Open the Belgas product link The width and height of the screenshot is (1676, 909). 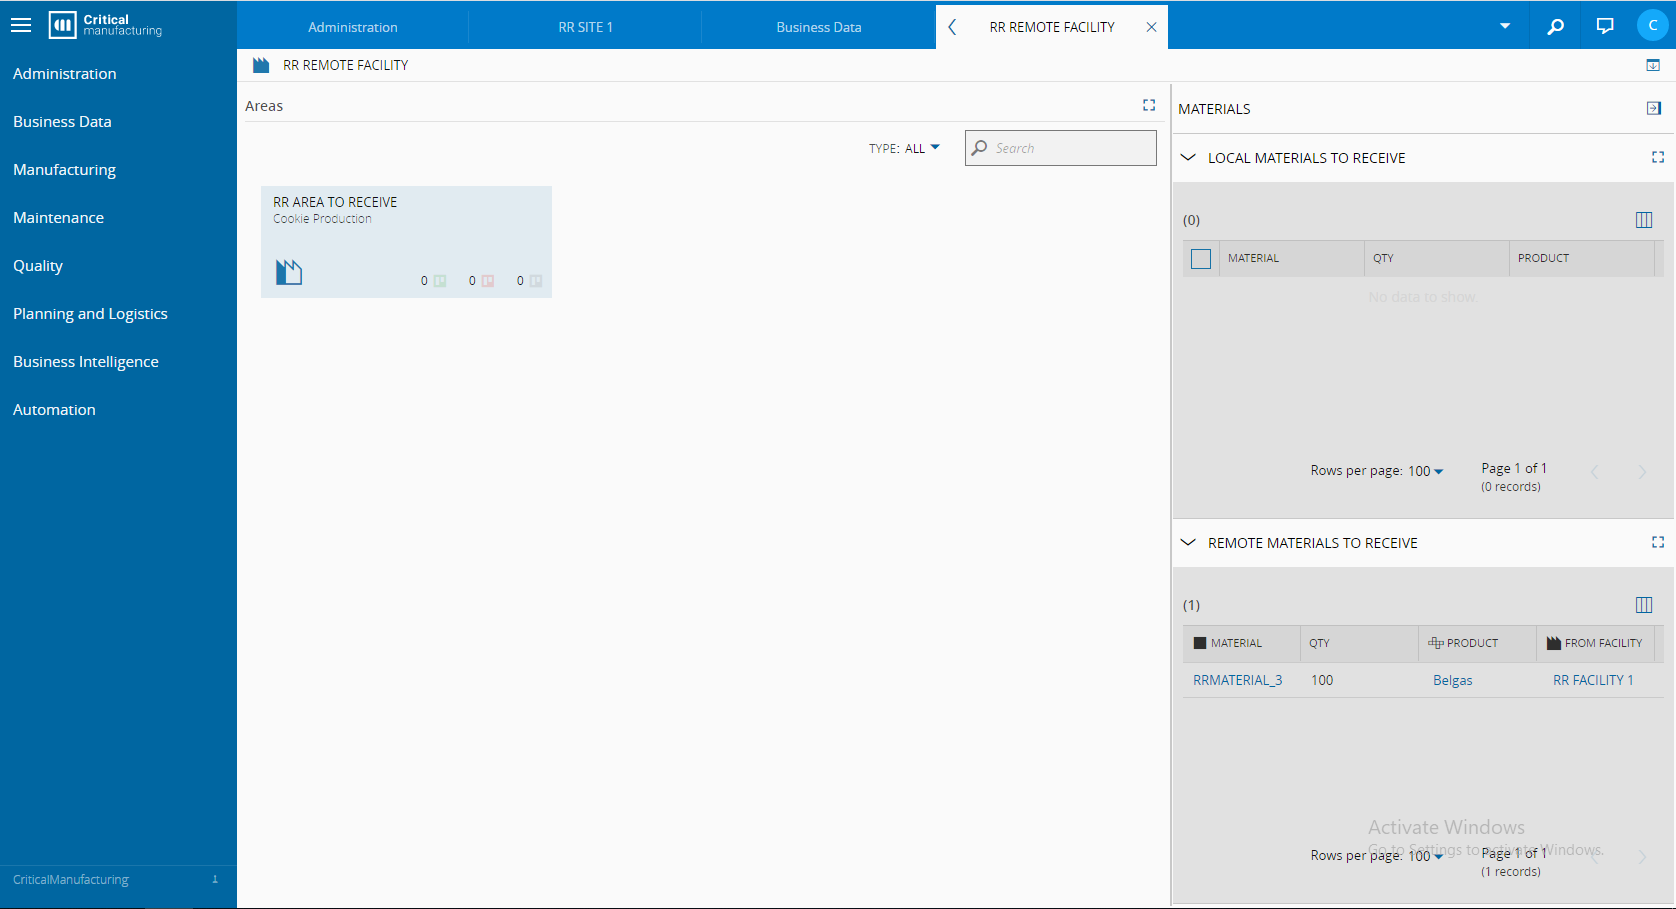(x=1453, y=680)
